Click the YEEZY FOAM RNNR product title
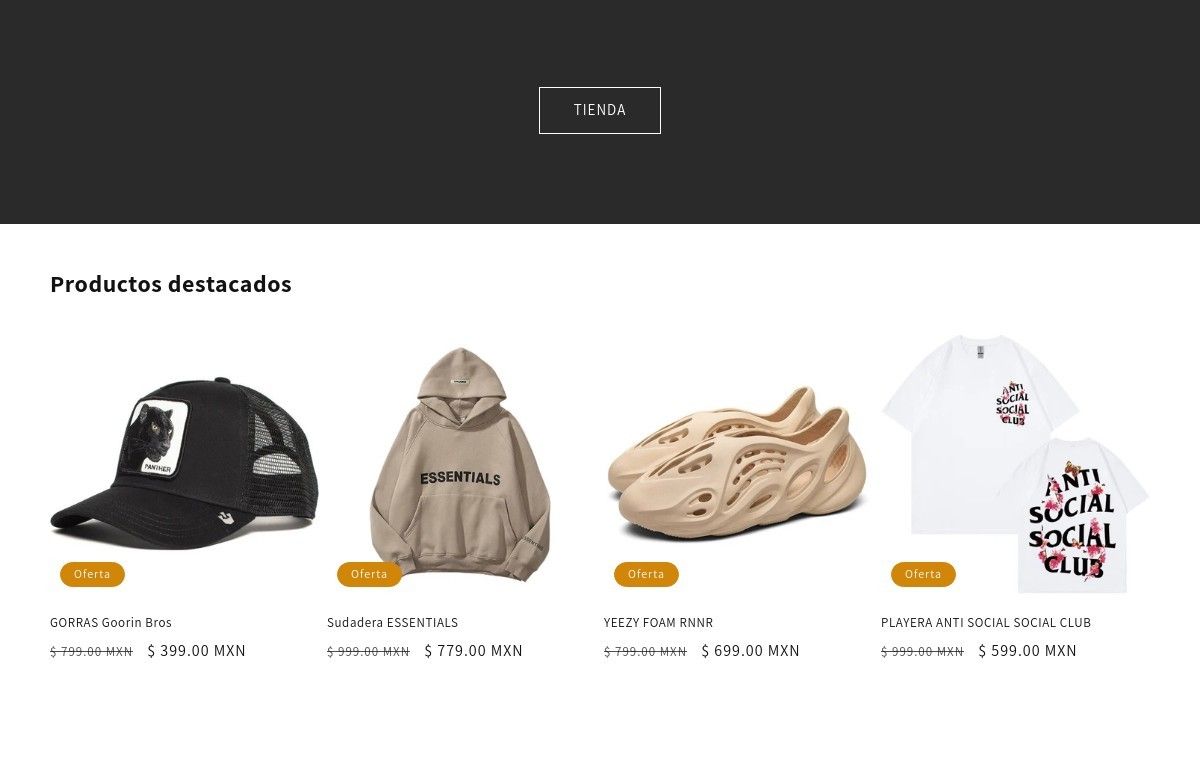This screenshot has width=1200, height=768. [x=658, y=623]
